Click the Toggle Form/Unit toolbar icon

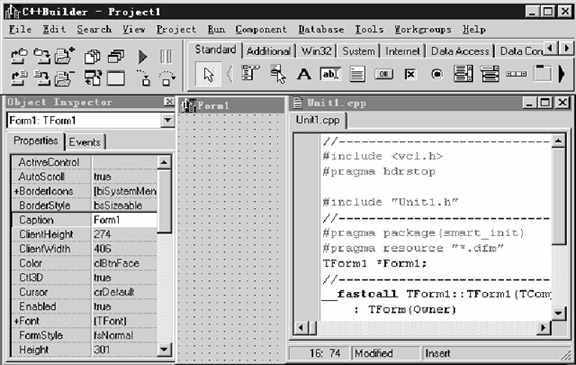[x=93, y=78]
